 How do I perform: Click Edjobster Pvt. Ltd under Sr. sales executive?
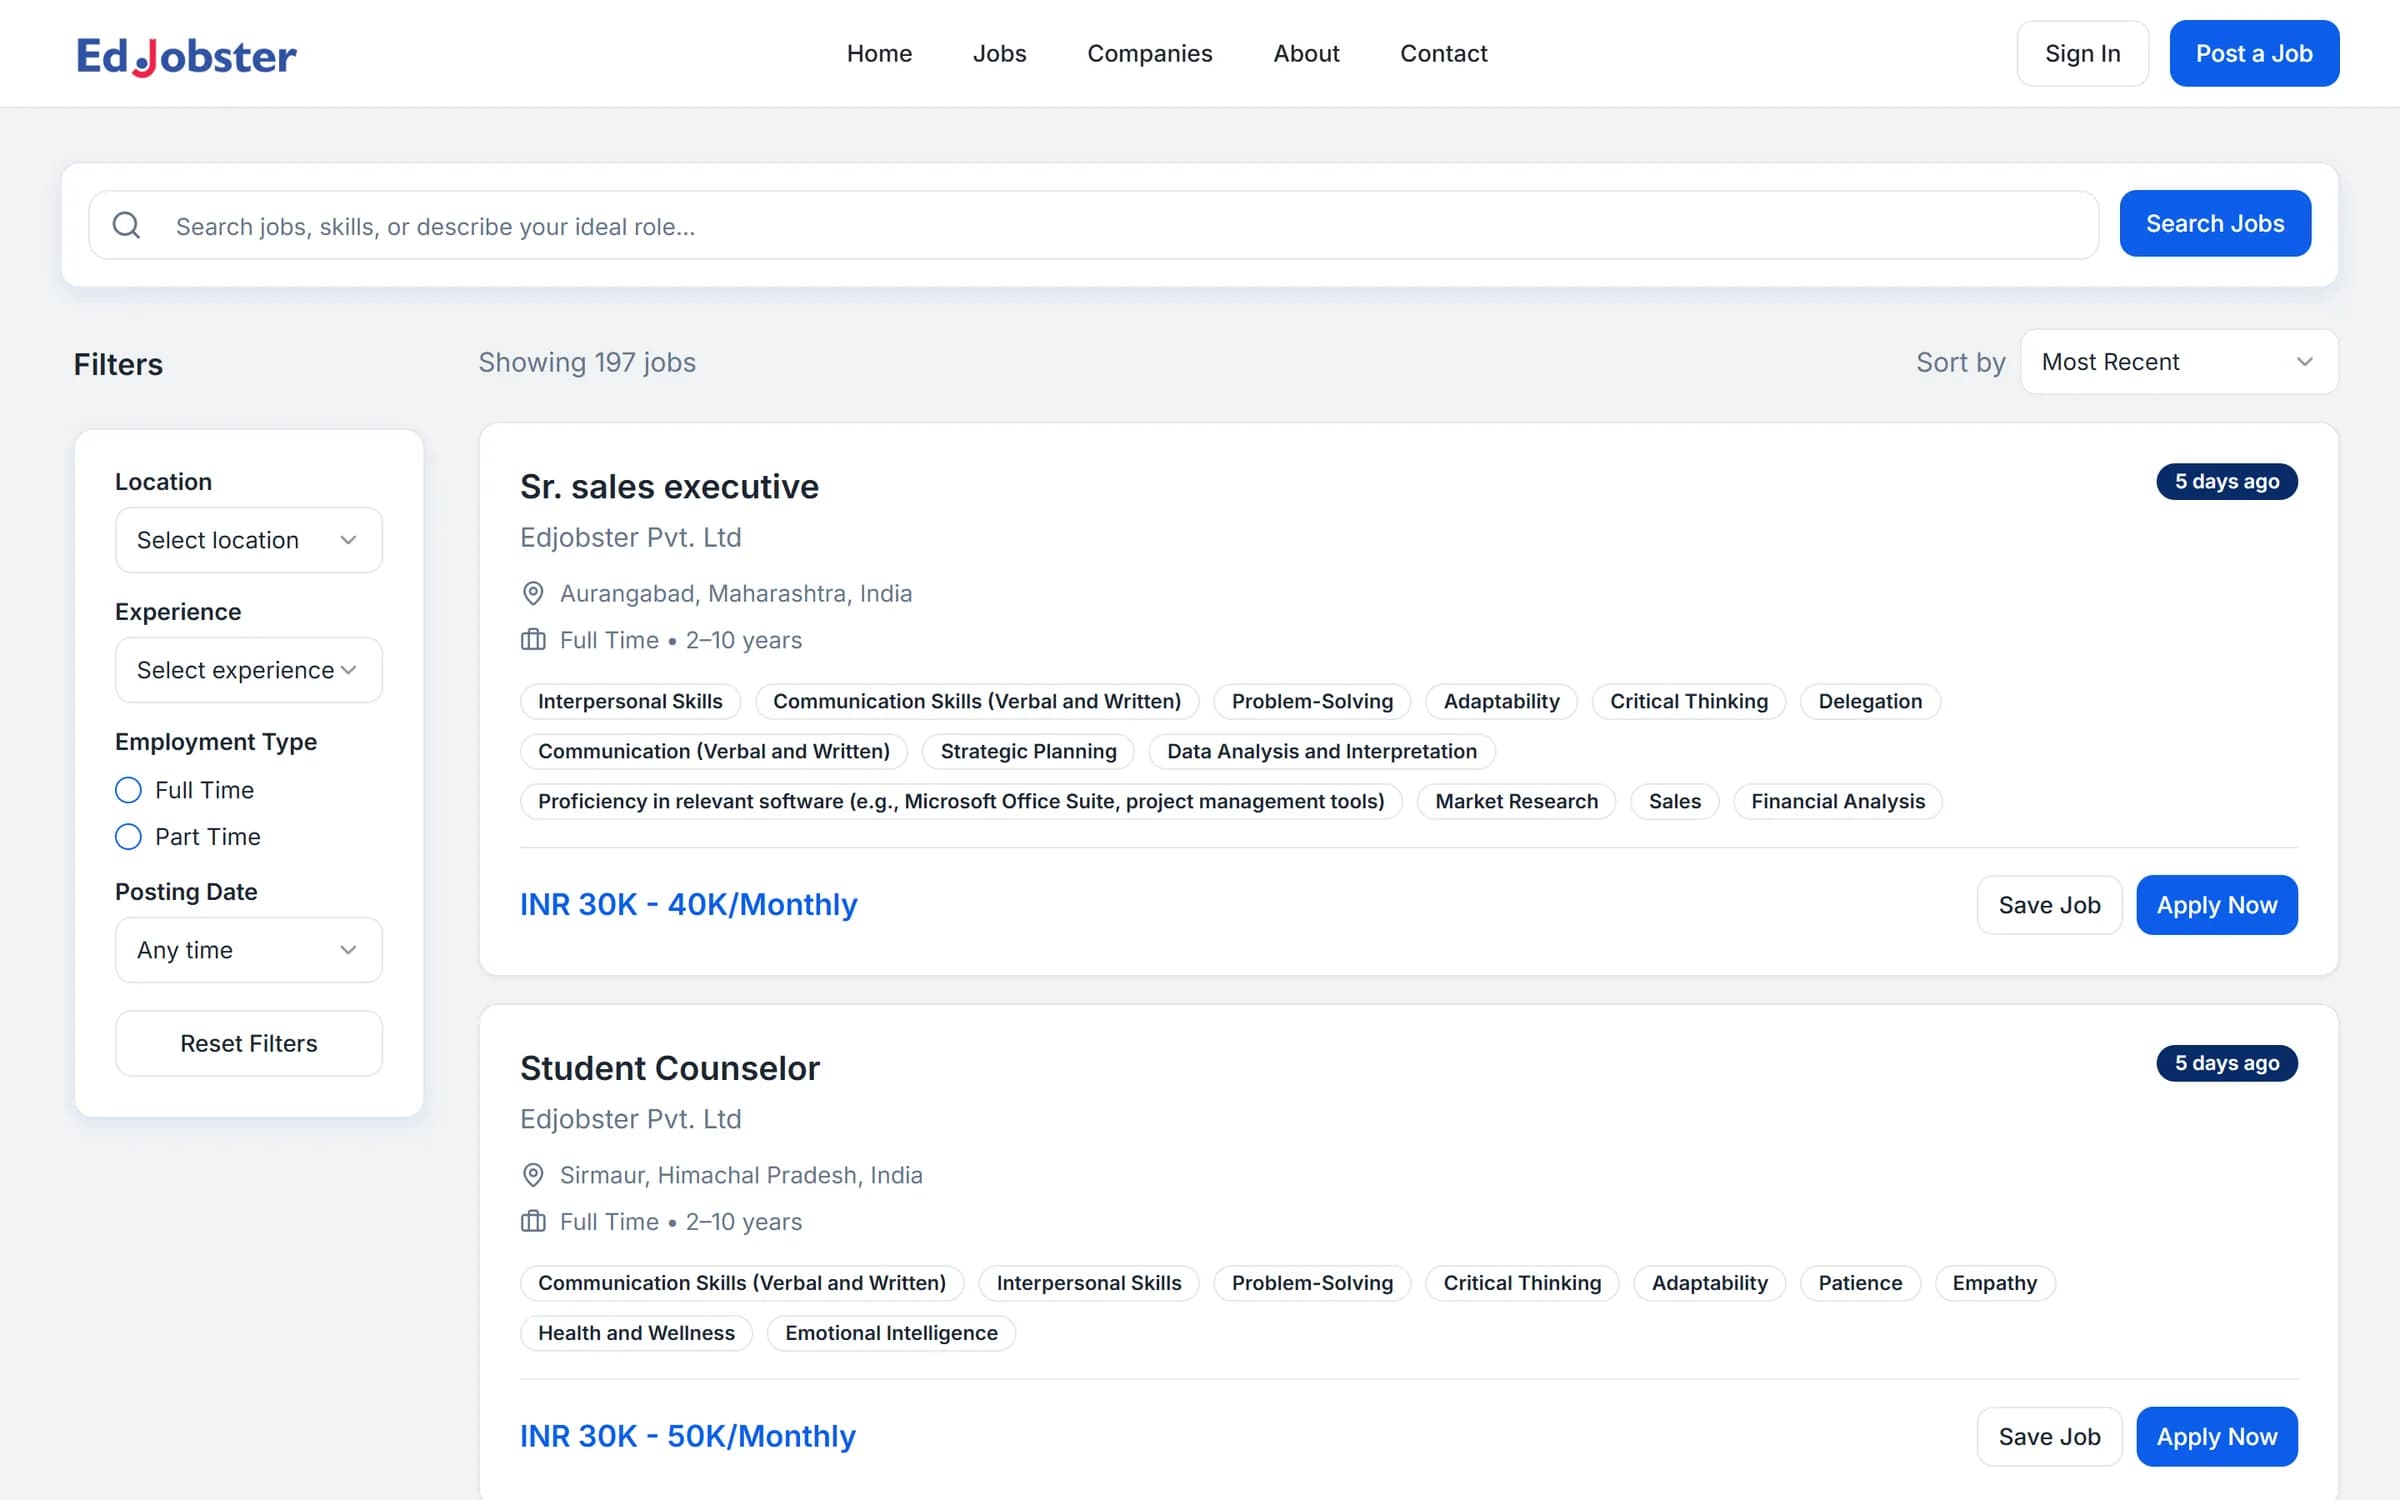[x=631, y=538]
